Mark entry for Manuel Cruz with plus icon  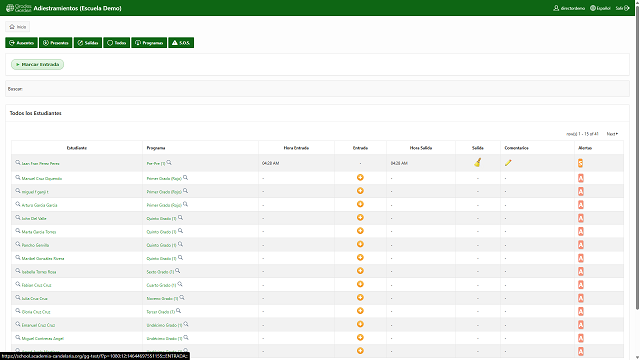coord(360,178)
